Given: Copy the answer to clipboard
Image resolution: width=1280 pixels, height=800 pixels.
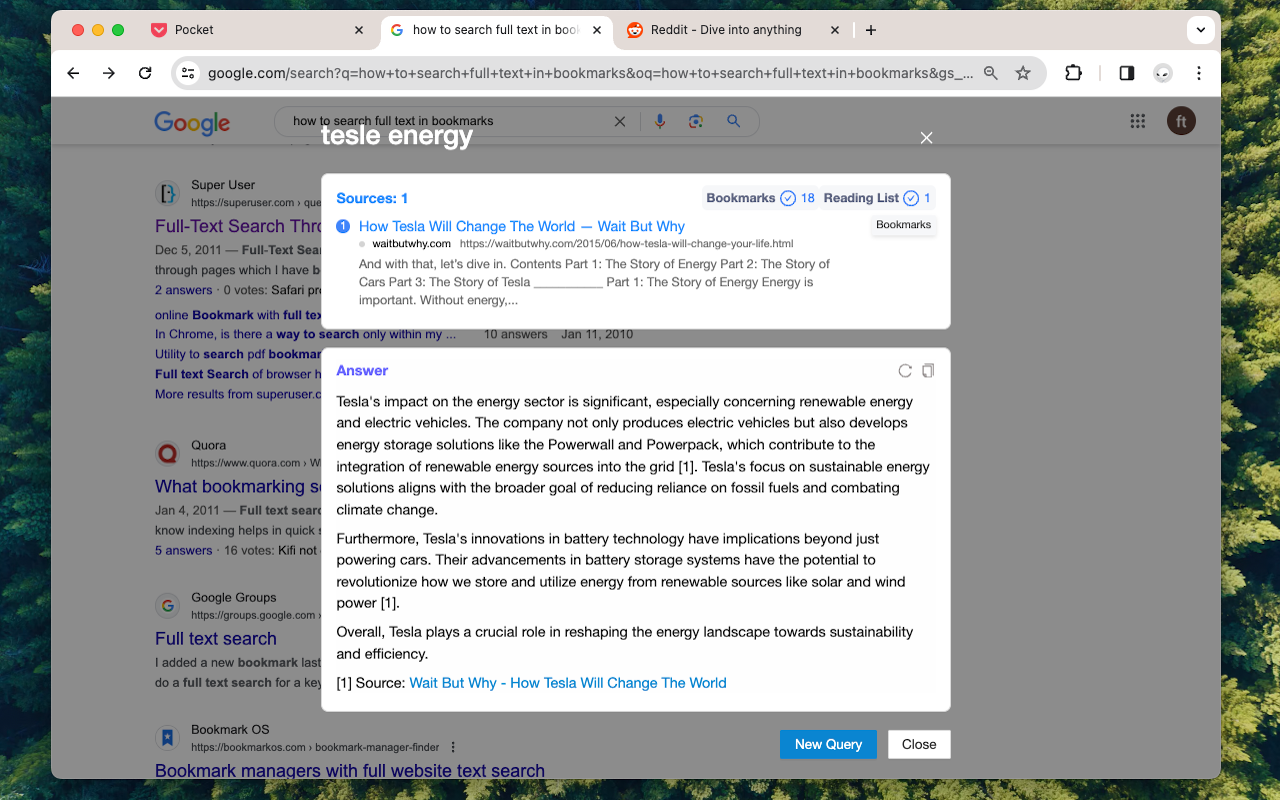Looking at the screenshot, I should point(928,371).
